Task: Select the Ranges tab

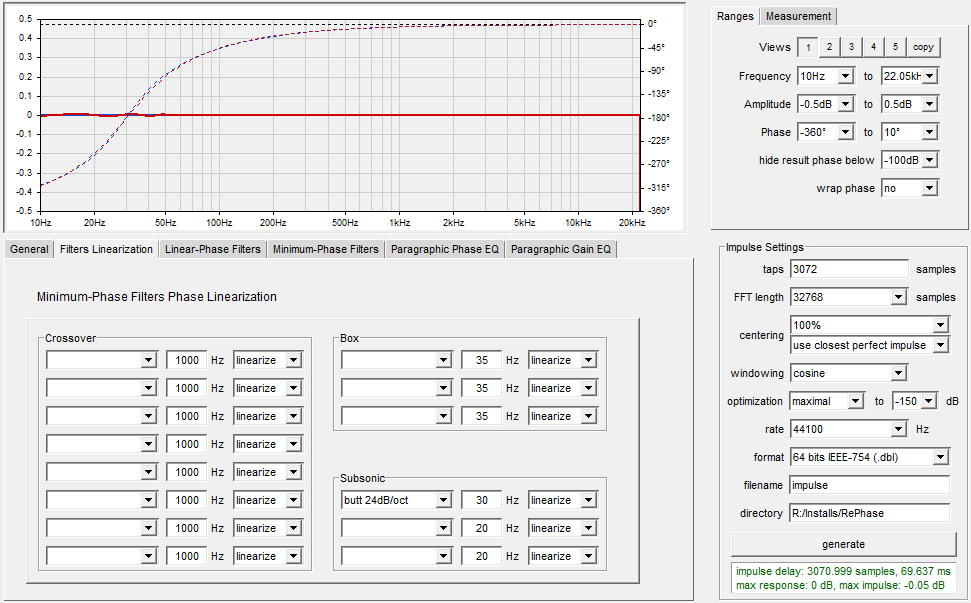Action: (x=735, y=16)
